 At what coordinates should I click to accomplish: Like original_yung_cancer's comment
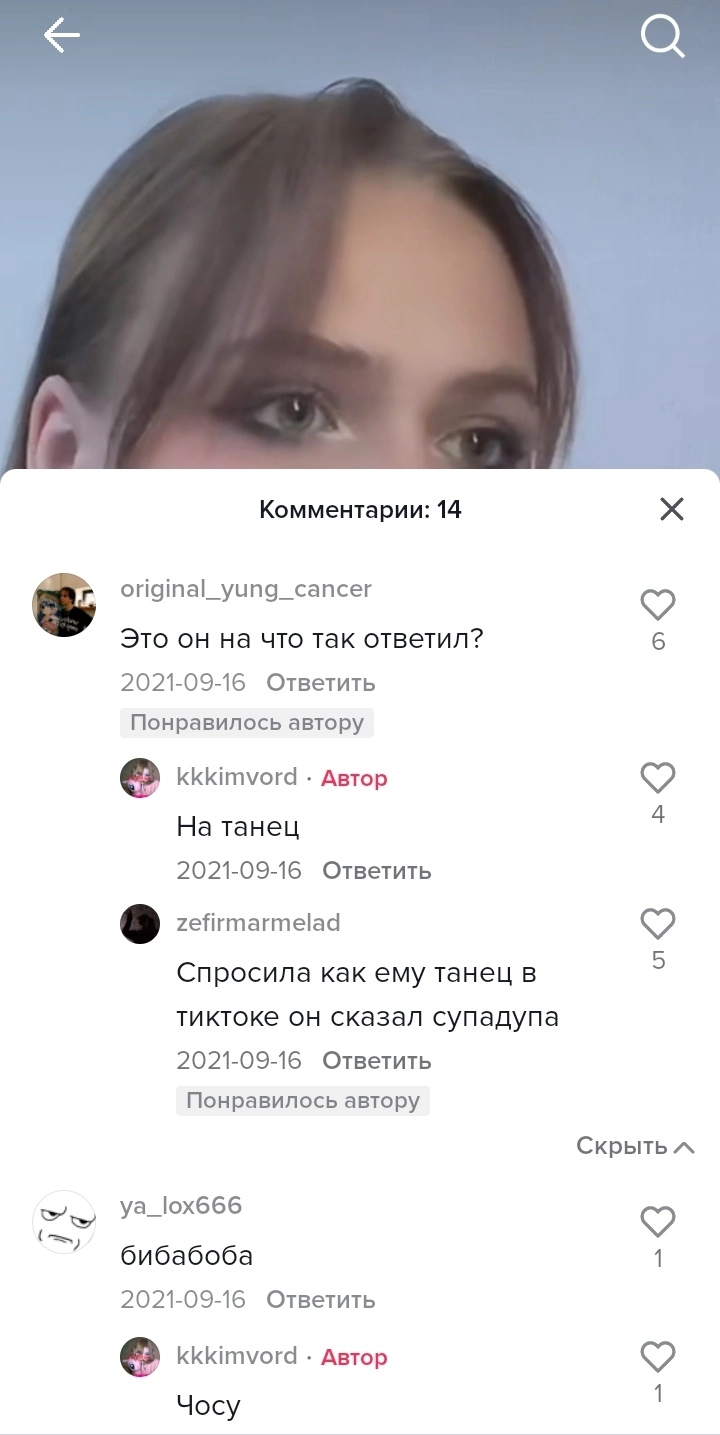pyautogui.click(x=658, y=605)
